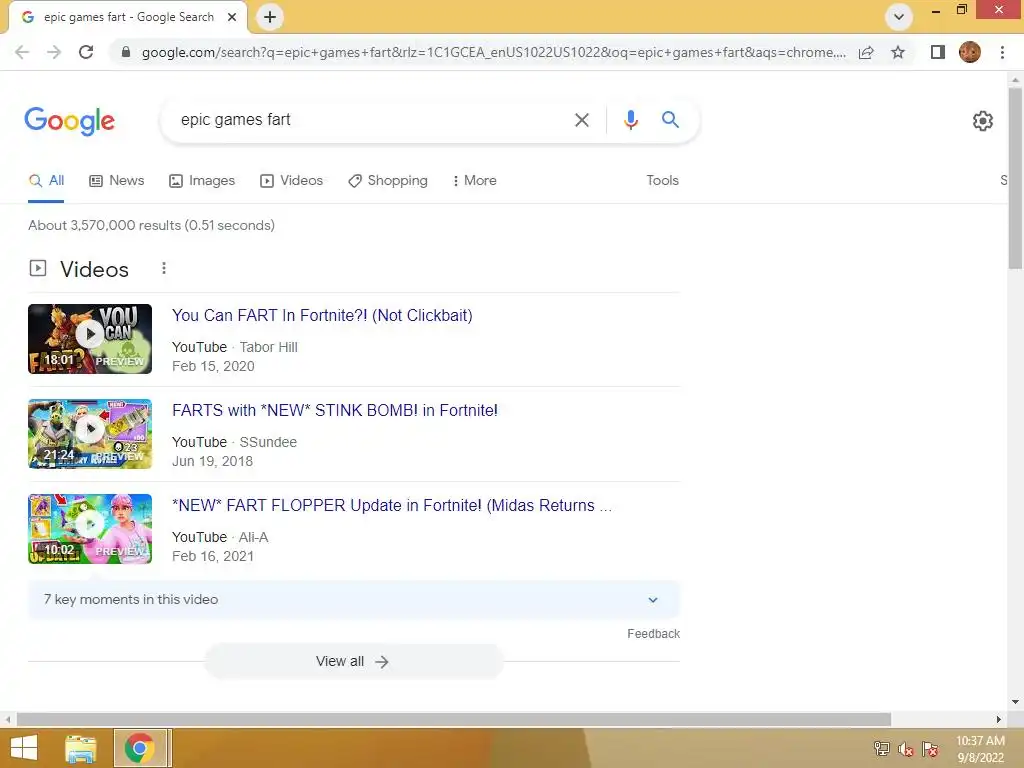Screen dimensions: 1024x768
Task: Clear the search box with the X
Action: pyautogui.click(x=582, y=120)
